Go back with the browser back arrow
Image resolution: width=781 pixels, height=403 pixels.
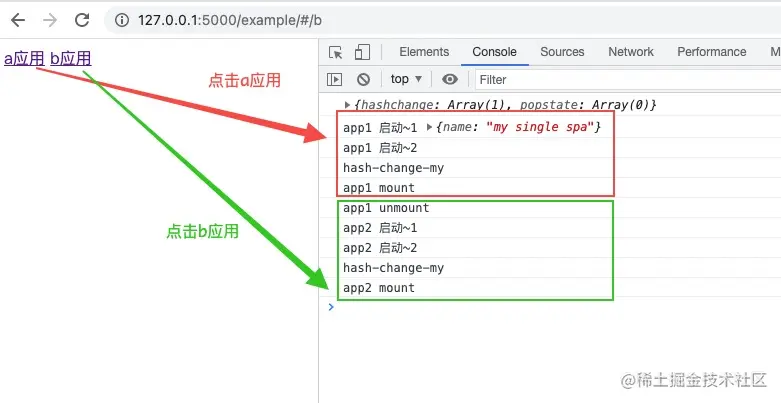click(x=18, y=20)
